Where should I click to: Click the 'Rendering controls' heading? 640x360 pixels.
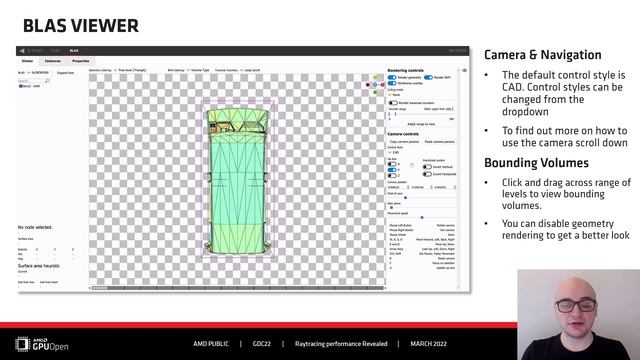[x=405, y=71]
